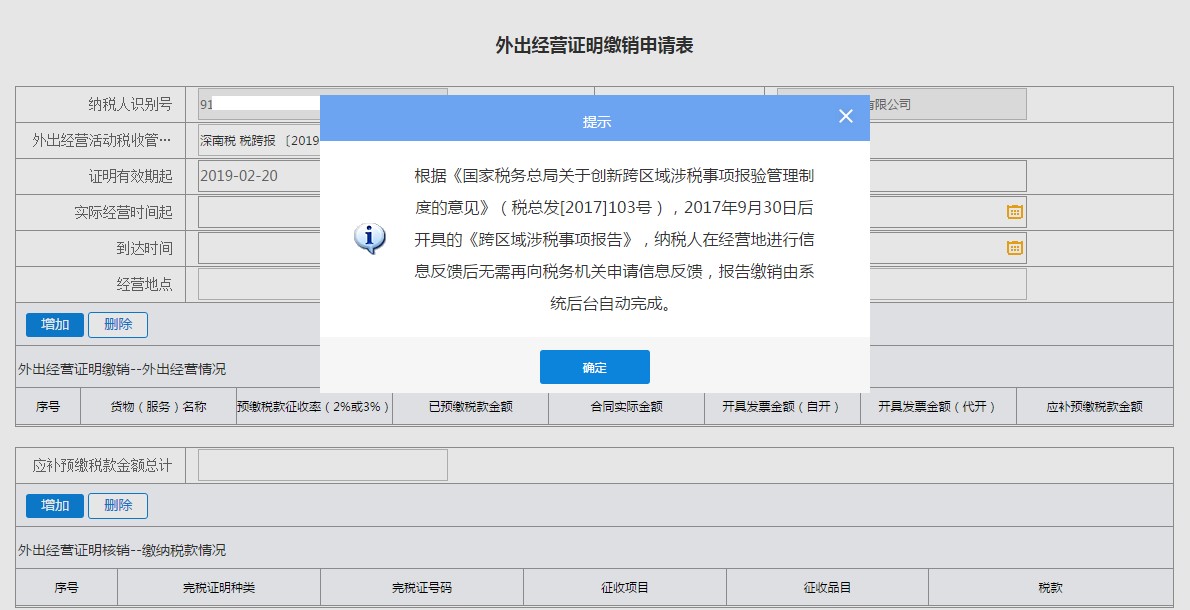
Task: Click the 已预缴税款金额 column header
Action: click(x=470, y=407)
